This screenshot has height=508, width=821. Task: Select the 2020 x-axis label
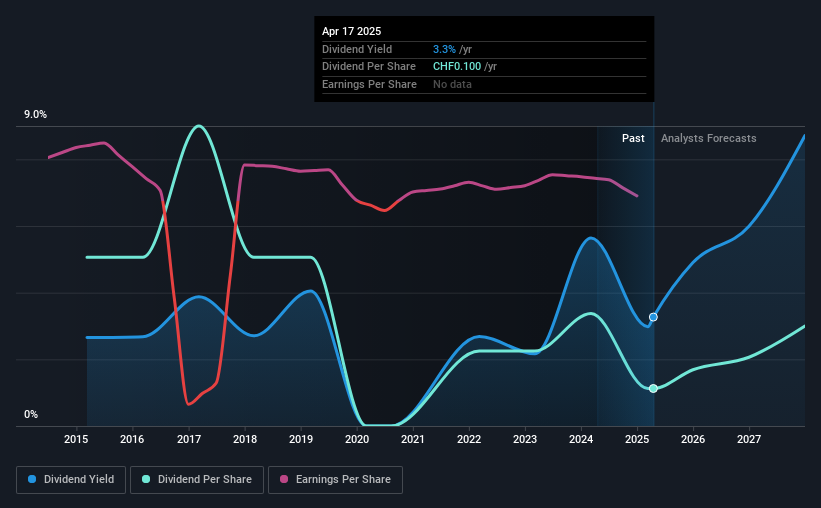357,439
